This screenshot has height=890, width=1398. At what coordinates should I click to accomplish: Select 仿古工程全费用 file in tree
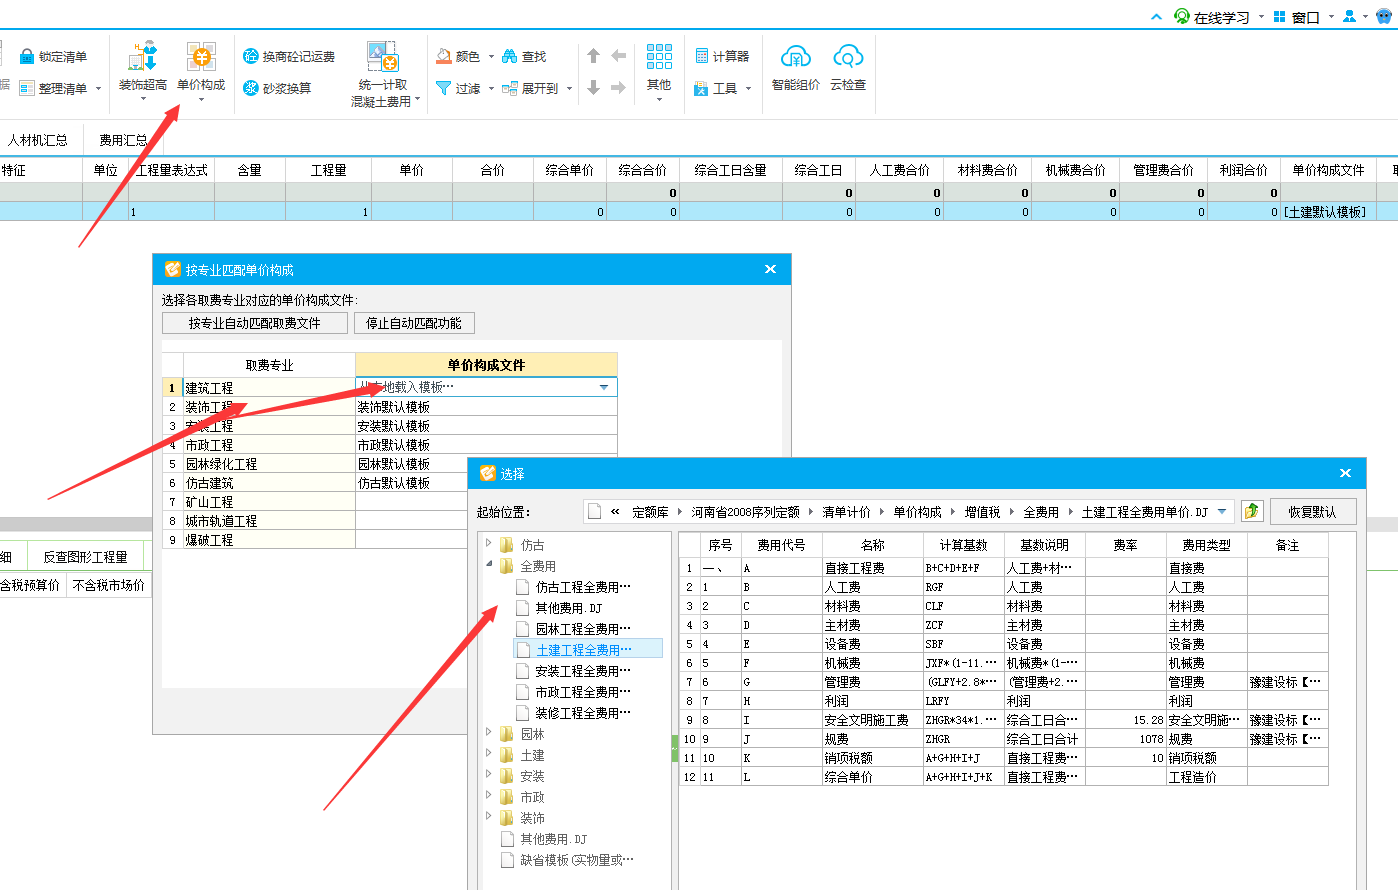coord(583,587)
